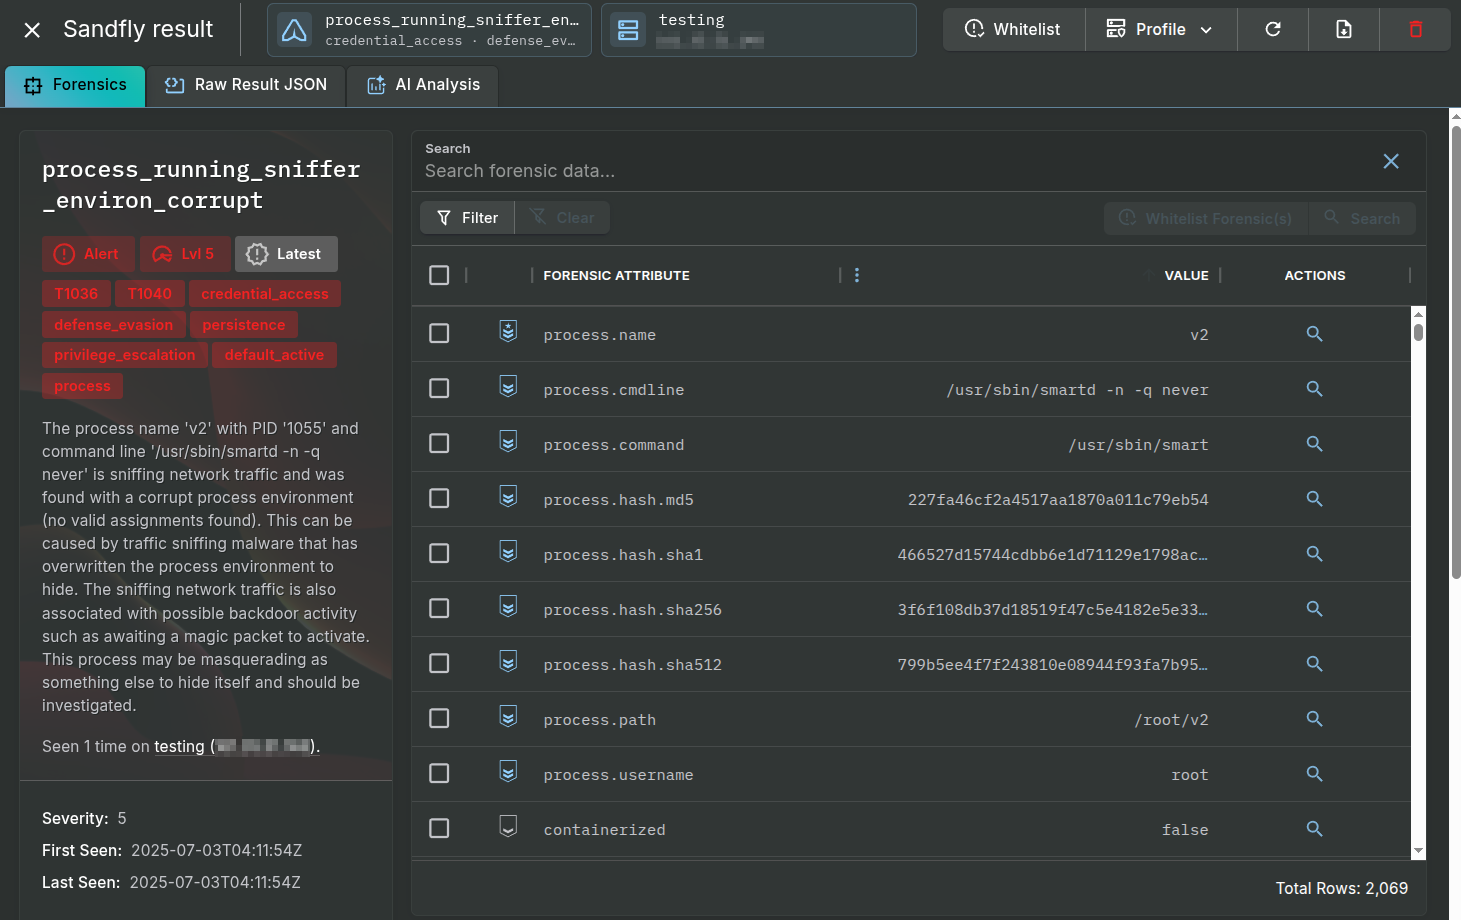Click the Whitelist button

point(1013,29)
